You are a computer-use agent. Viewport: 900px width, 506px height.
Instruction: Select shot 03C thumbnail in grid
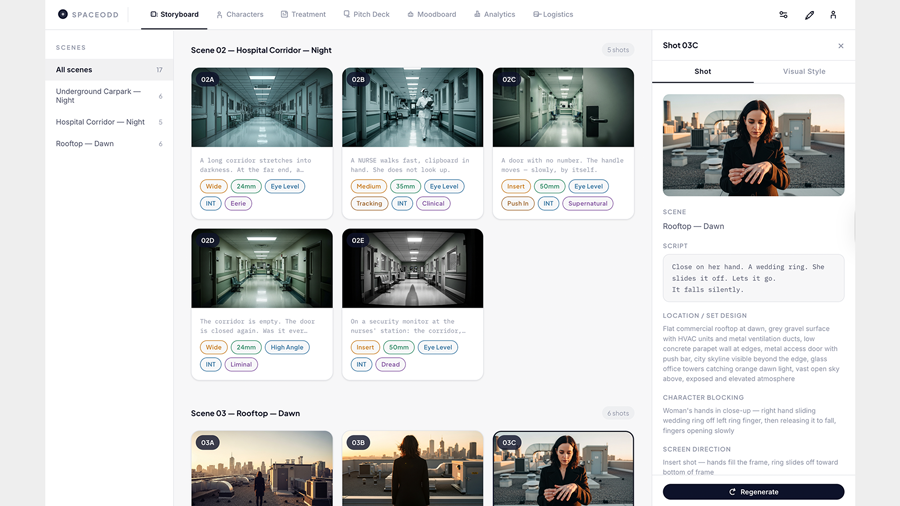pyautogui.click(x=563, y=468)
